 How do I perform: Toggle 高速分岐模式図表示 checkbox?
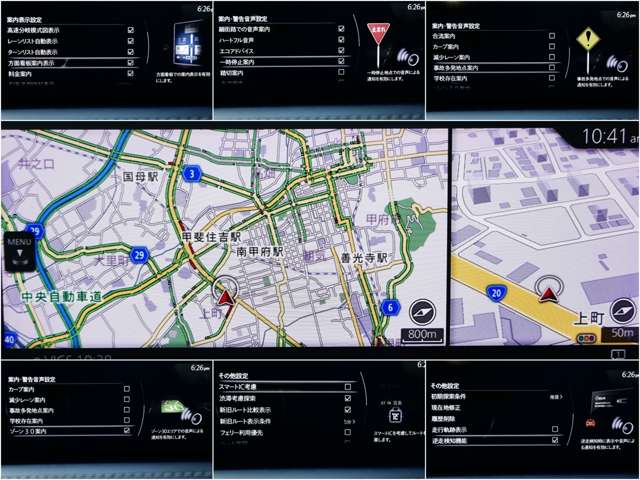pyautogui.click(x=131, y=30)
